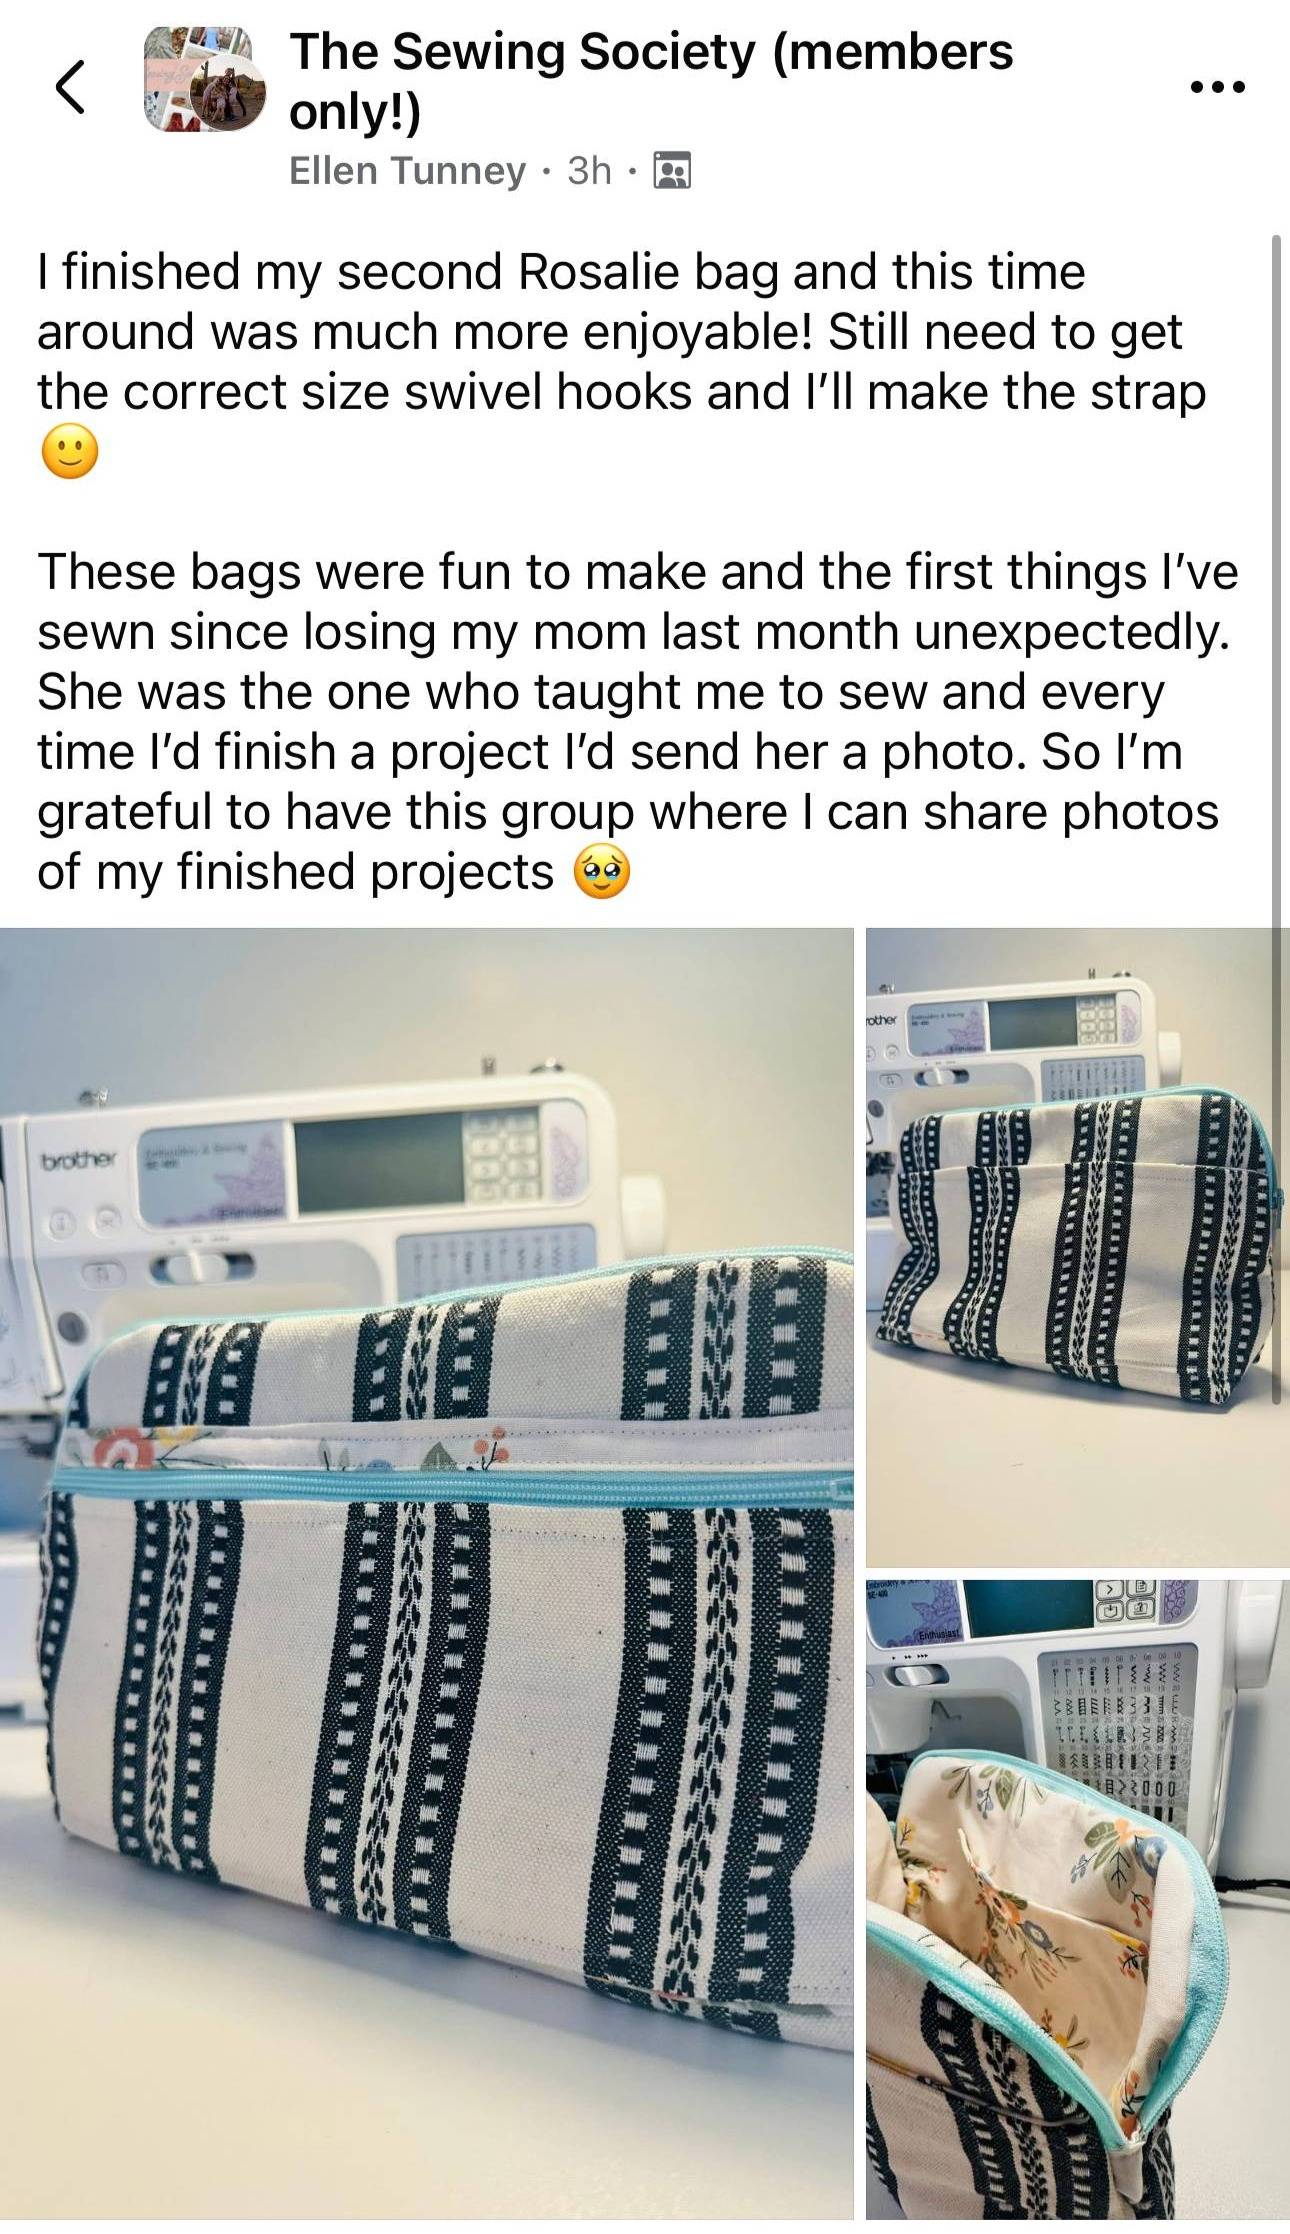
Task: Open top-right photo of bag back pocket
Action: pos(1078,1247)
